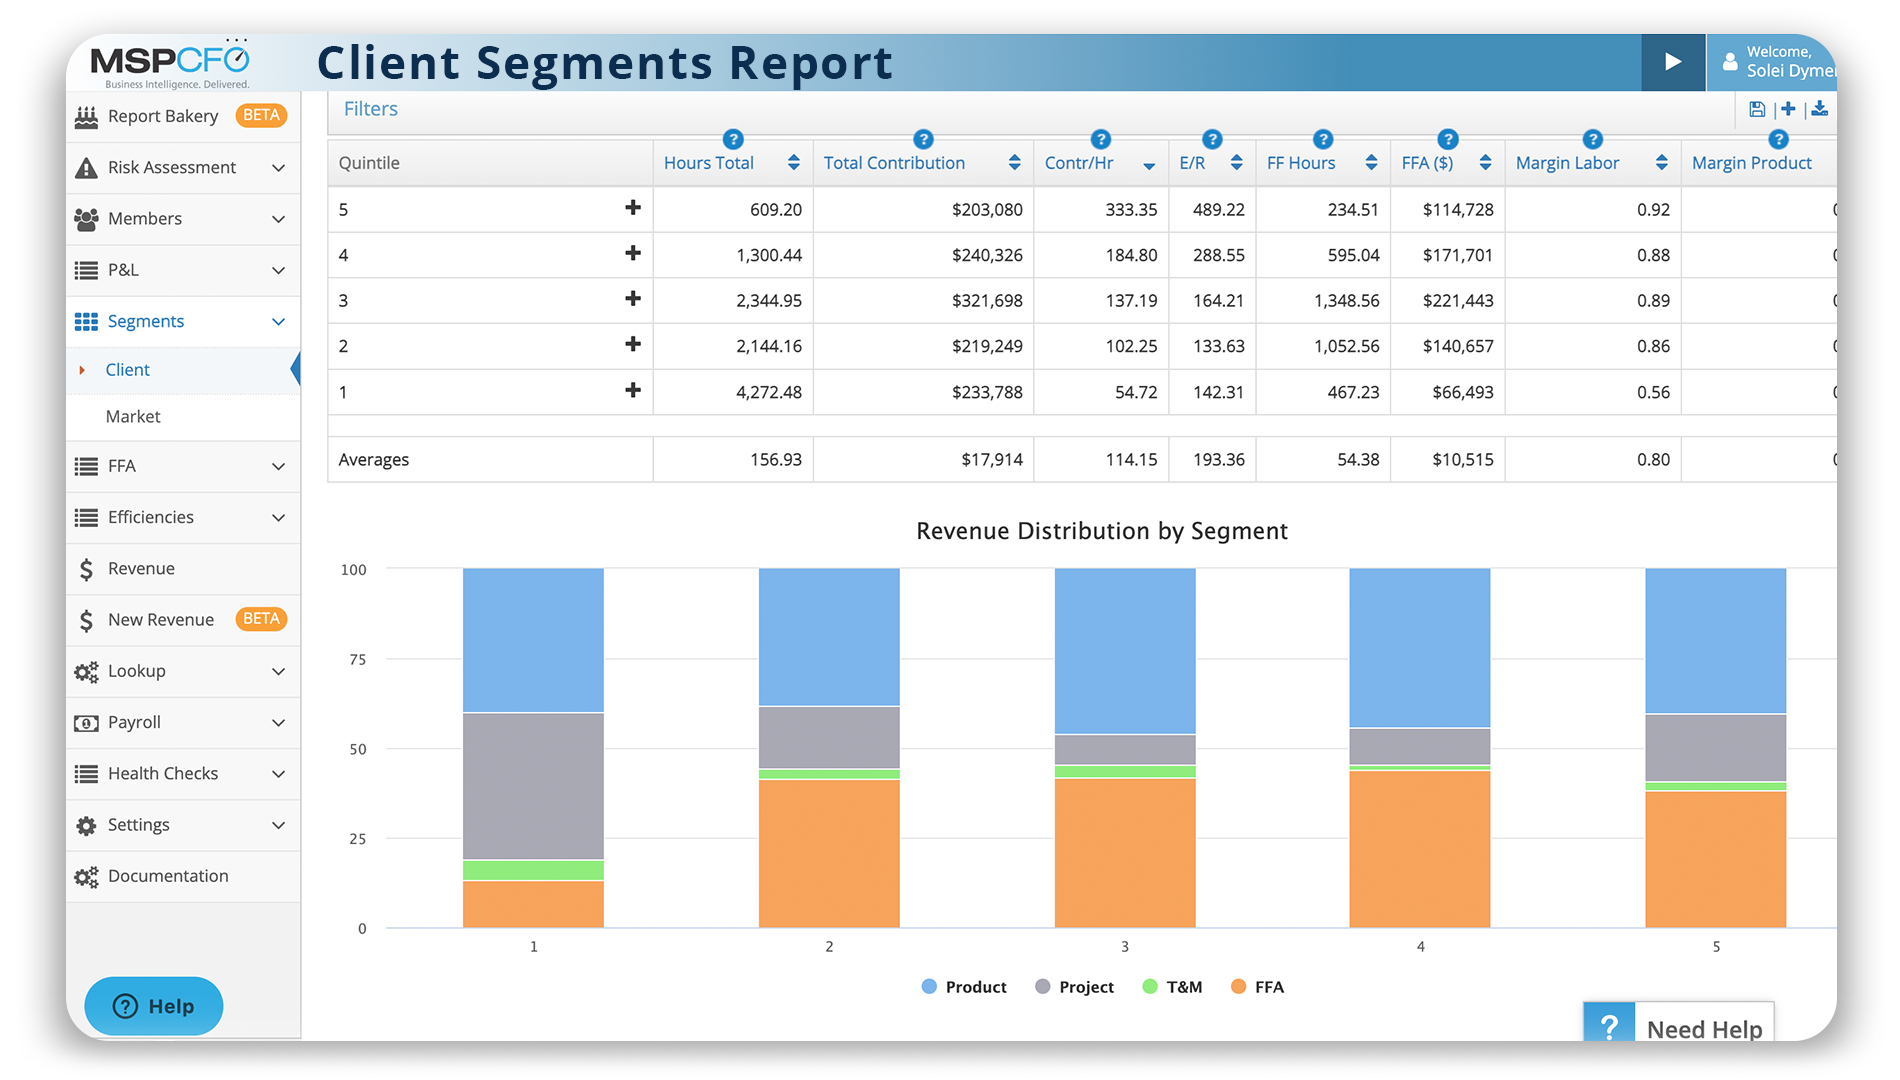This screenshot has height=1080, width=1900.
Task: Click the help icon above Margin Product
Action: [x=1778, y=139]
